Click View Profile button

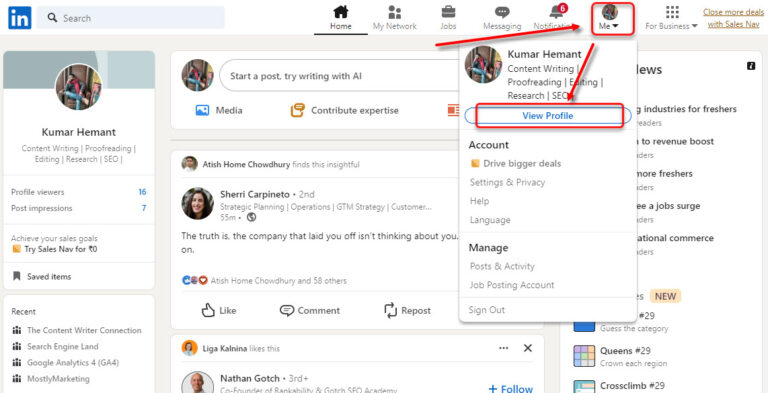coord(548,116)
